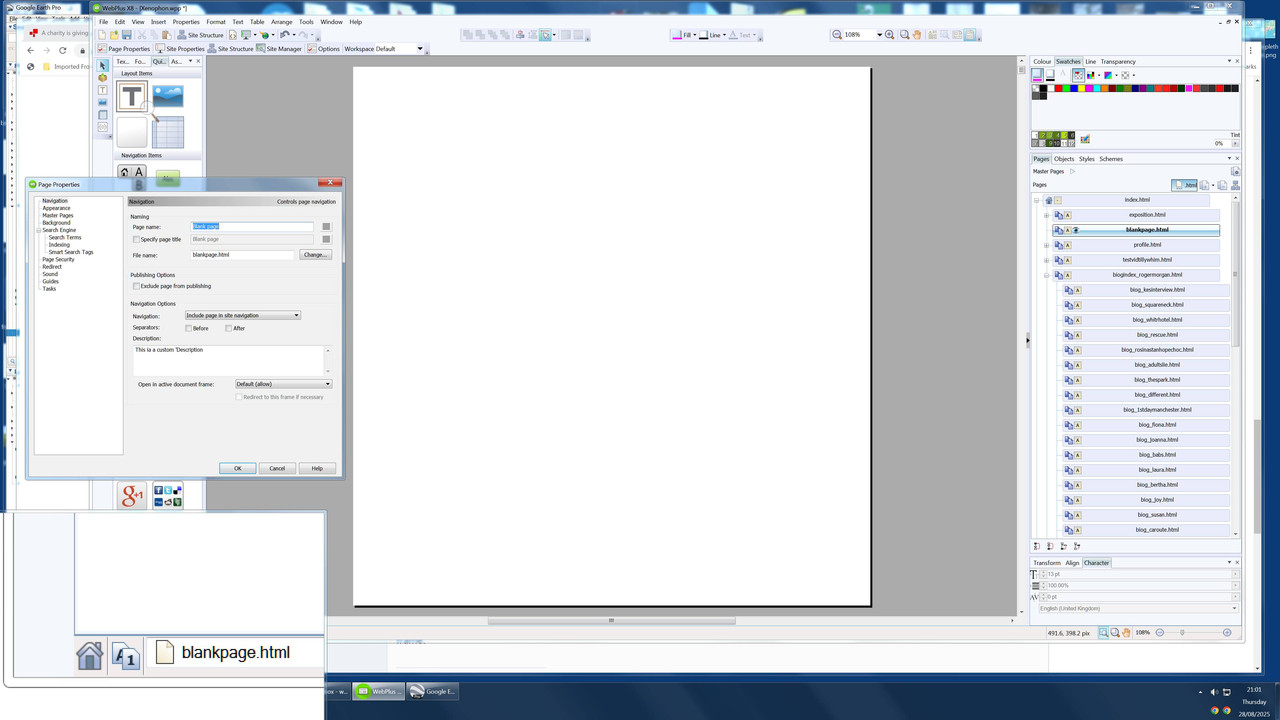Click the Save disk icon in toolbar

pyautogui.click(x=127, y=35)
